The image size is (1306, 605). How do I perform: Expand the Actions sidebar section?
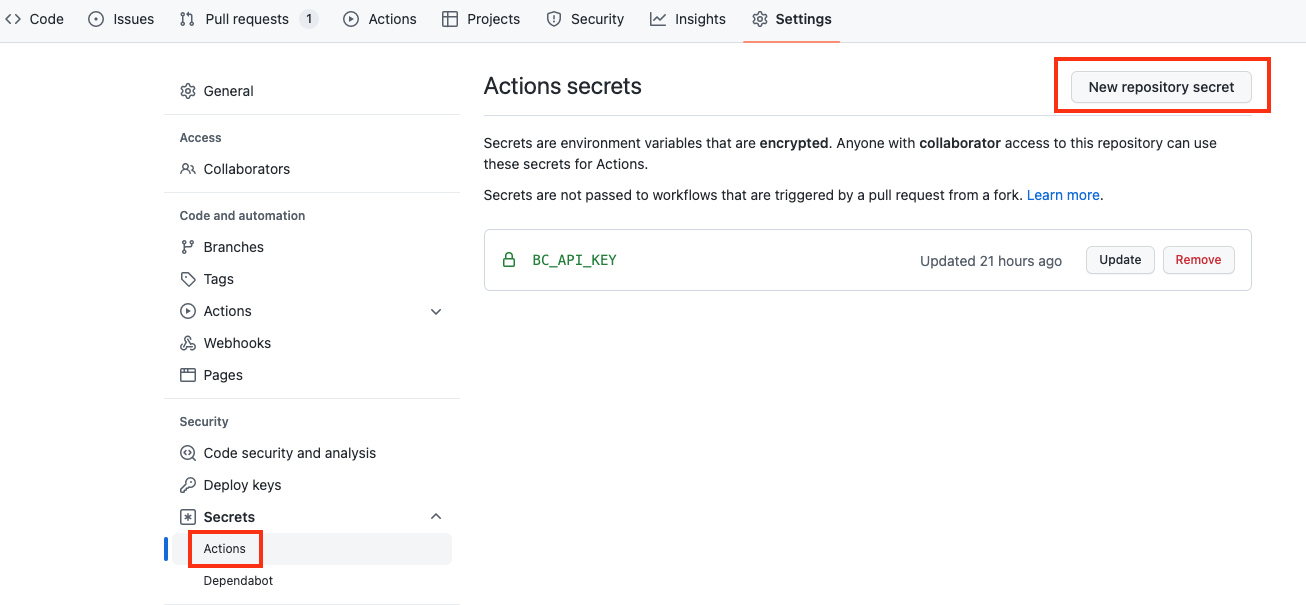(436, 311)
